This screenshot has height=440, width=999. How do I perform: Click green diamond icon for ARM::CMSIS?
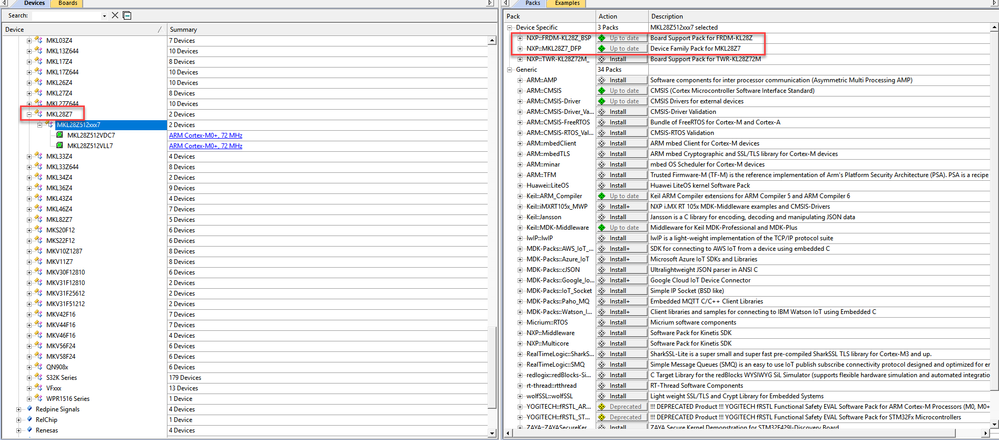[x=601, y=90]
